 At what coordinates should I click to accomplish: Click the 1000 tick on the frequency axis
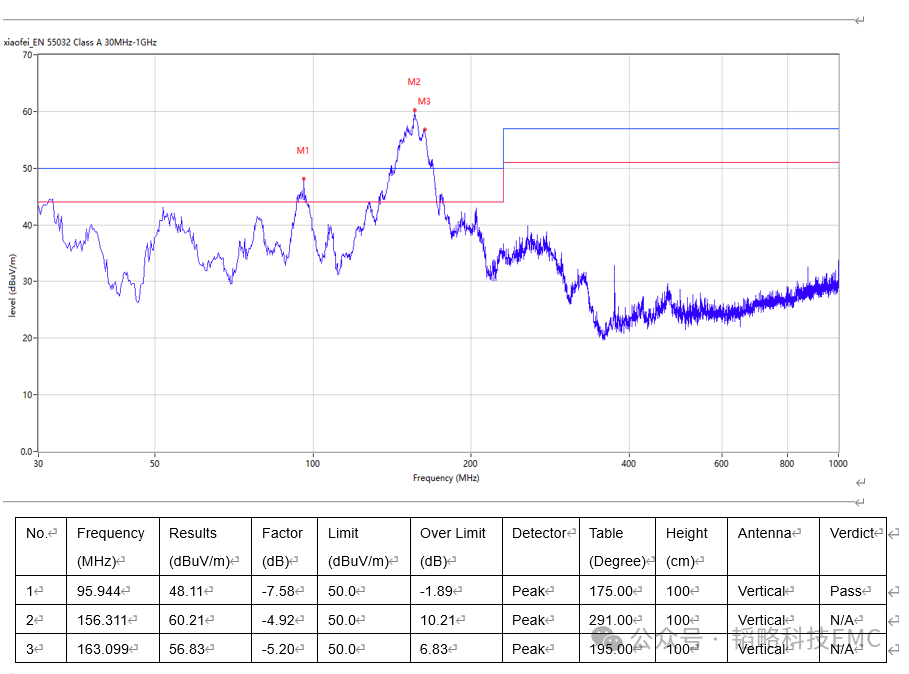pyautogui.click(x=837, y=464)
